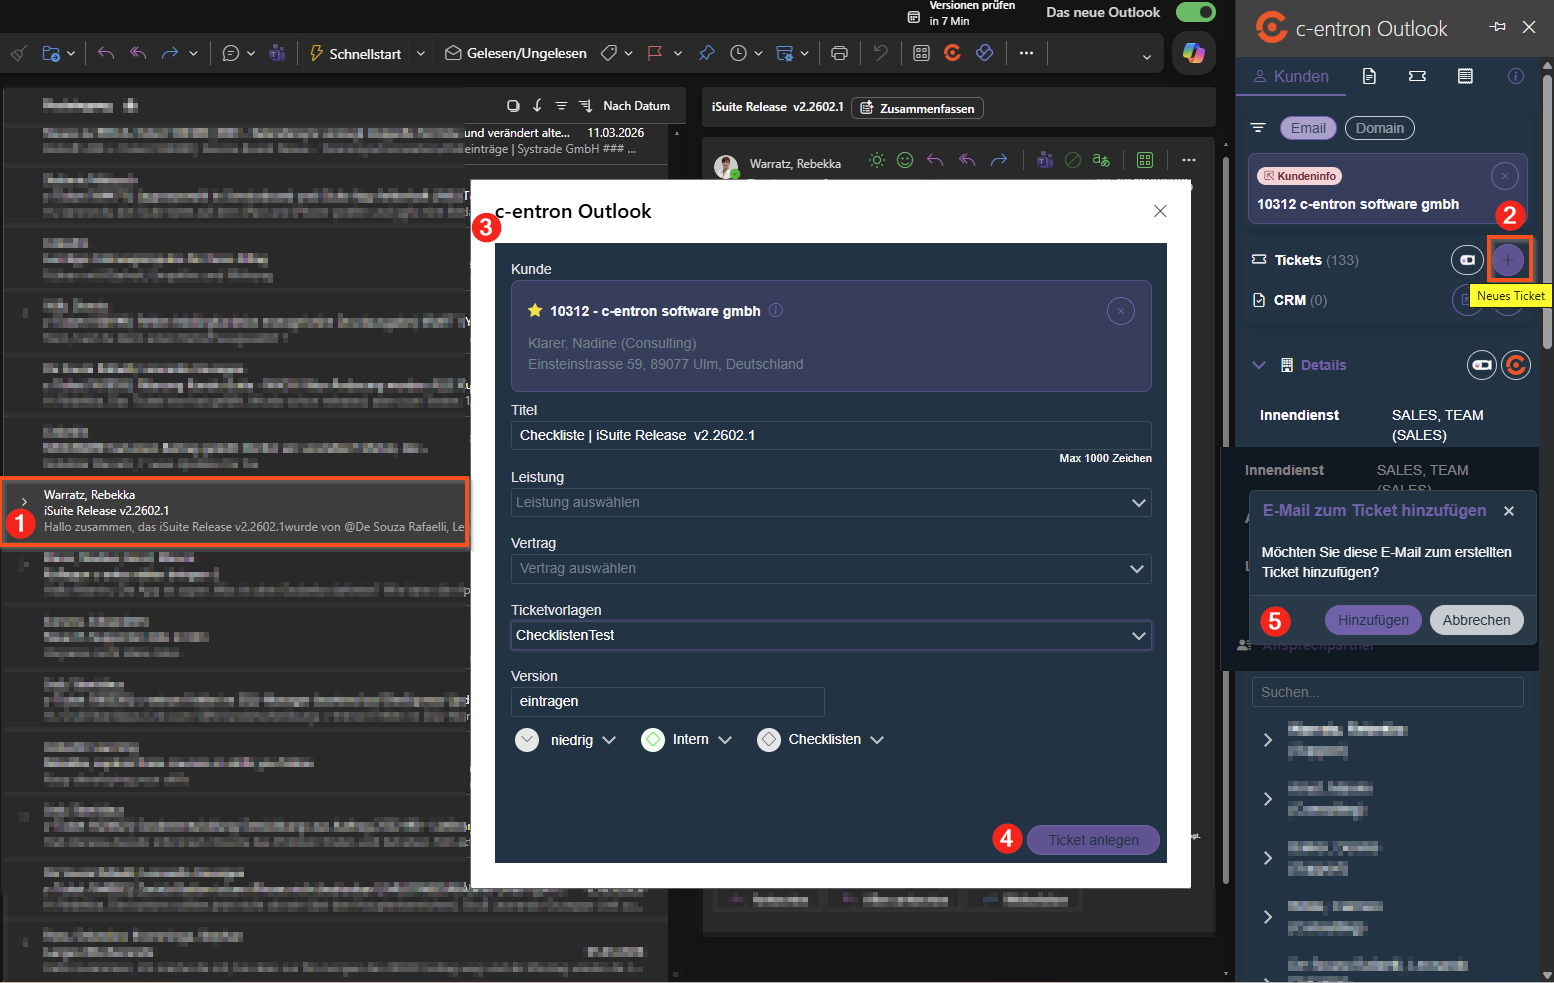Viewport: 1554px width, 983px height.
Task: Open the niedrig priority dropdown
Action: click(566, 740)
